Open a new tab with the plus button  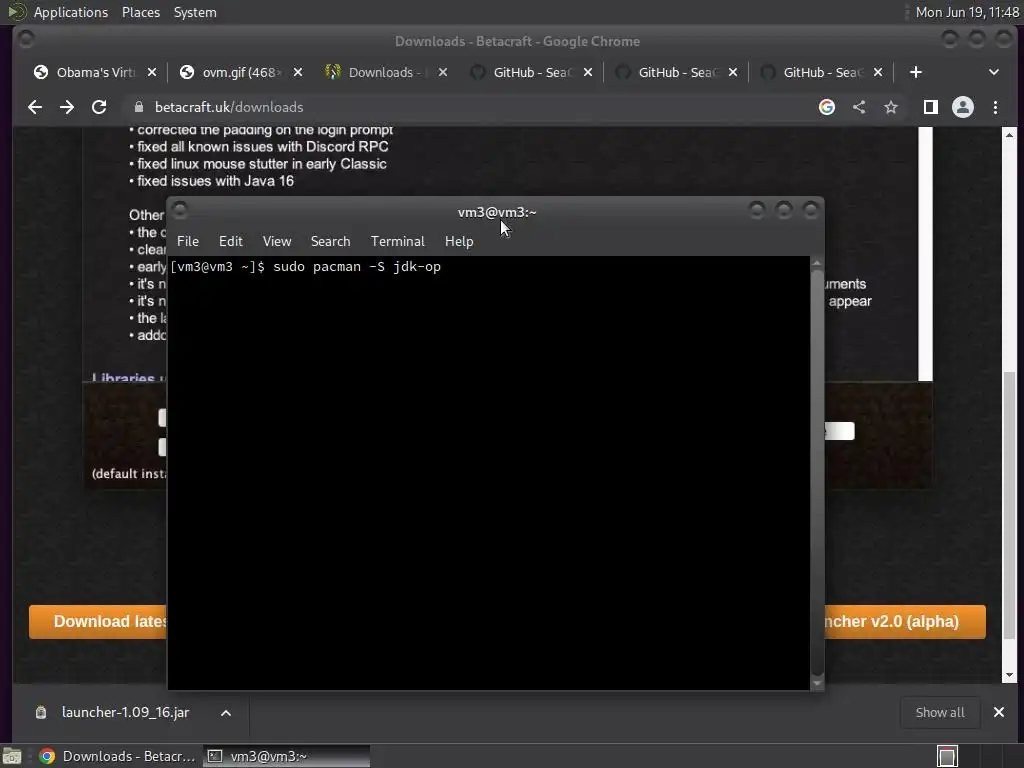point(916,72)
